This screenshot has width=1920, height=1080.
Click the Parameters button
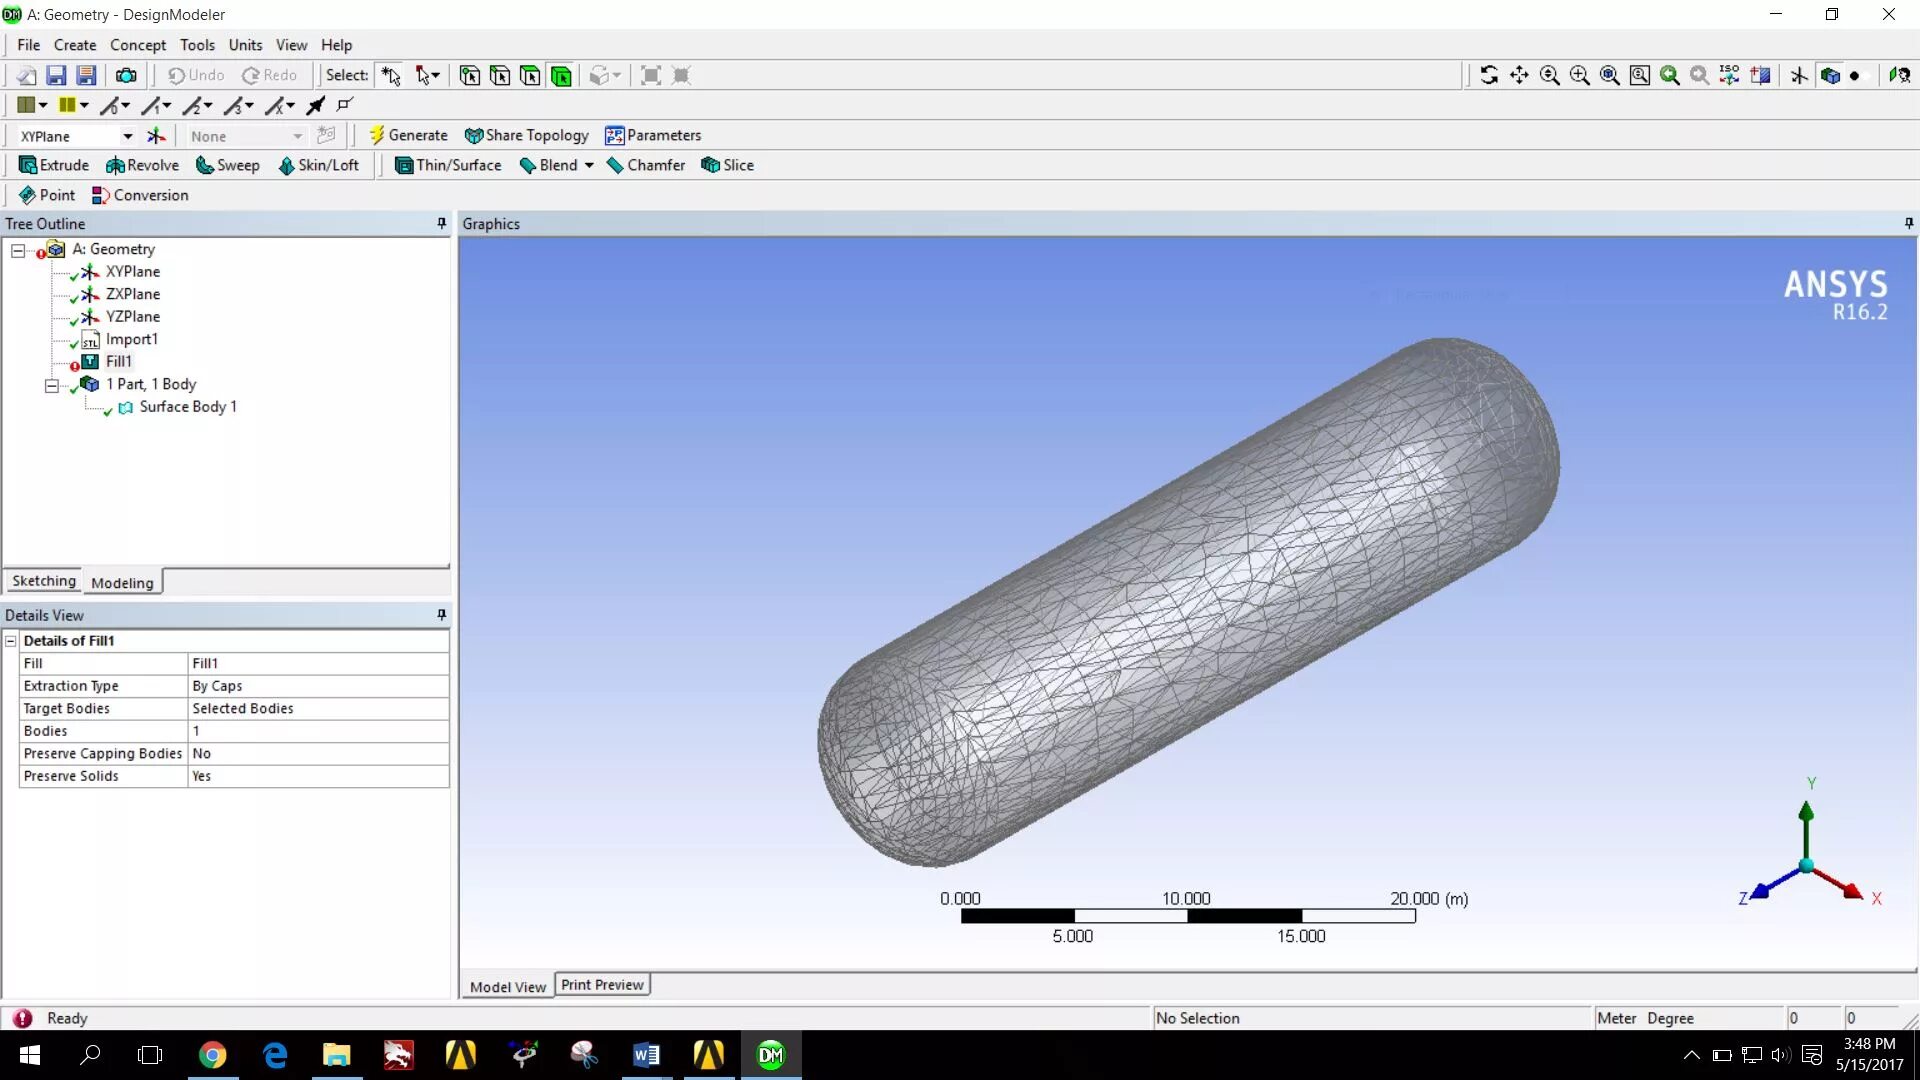pyautogui.click(x=654, y=133)
